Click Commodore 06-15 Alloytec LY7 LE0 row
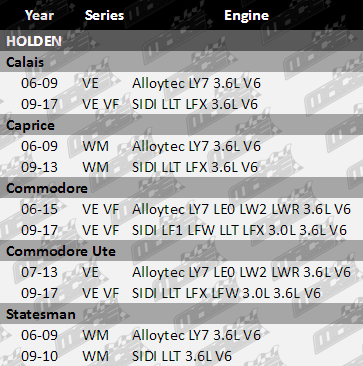Viewport: 363px width, 366px height. coord(181,209)
